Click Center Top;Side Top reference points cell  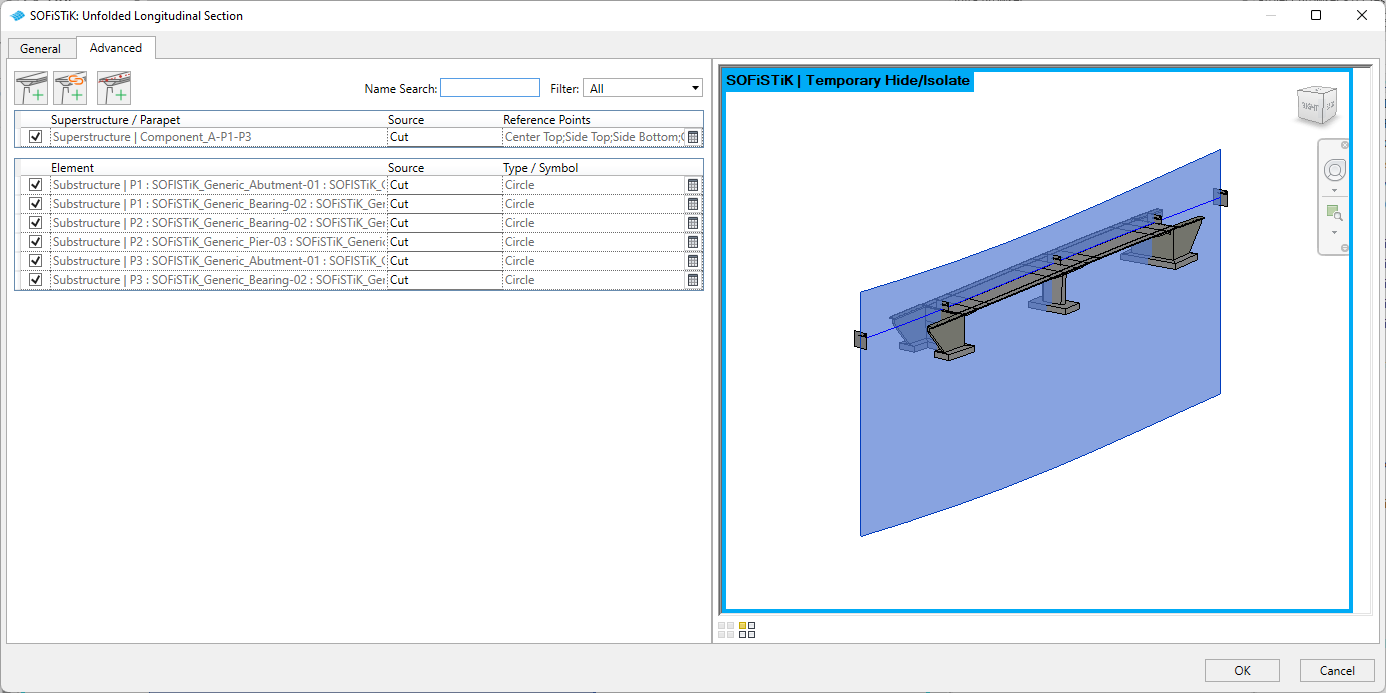click(593, 137)
